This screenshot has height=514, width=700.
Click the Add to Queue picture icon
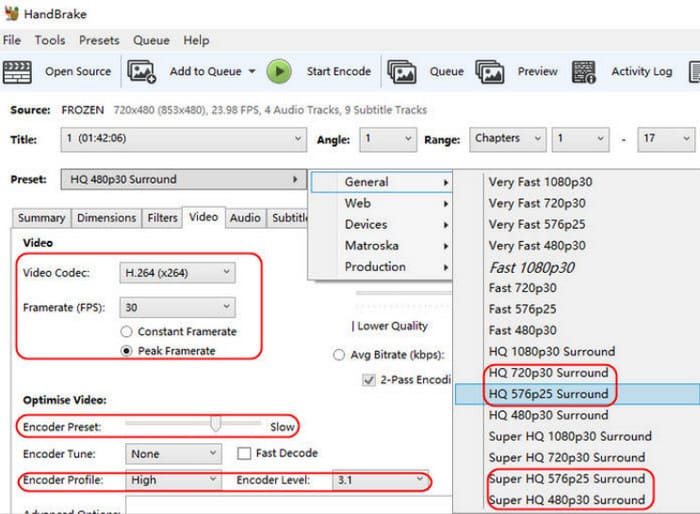click(142, 72)
